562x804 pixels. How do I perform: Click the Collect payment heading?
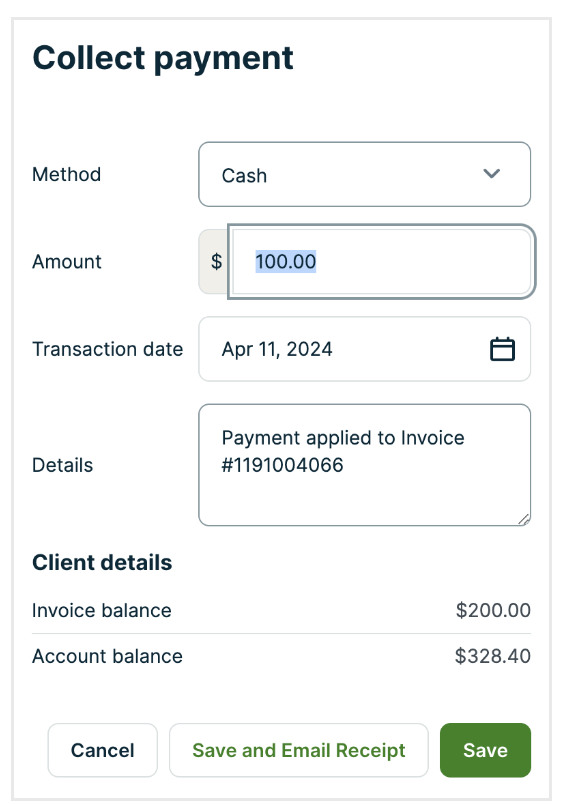[163, 58]
